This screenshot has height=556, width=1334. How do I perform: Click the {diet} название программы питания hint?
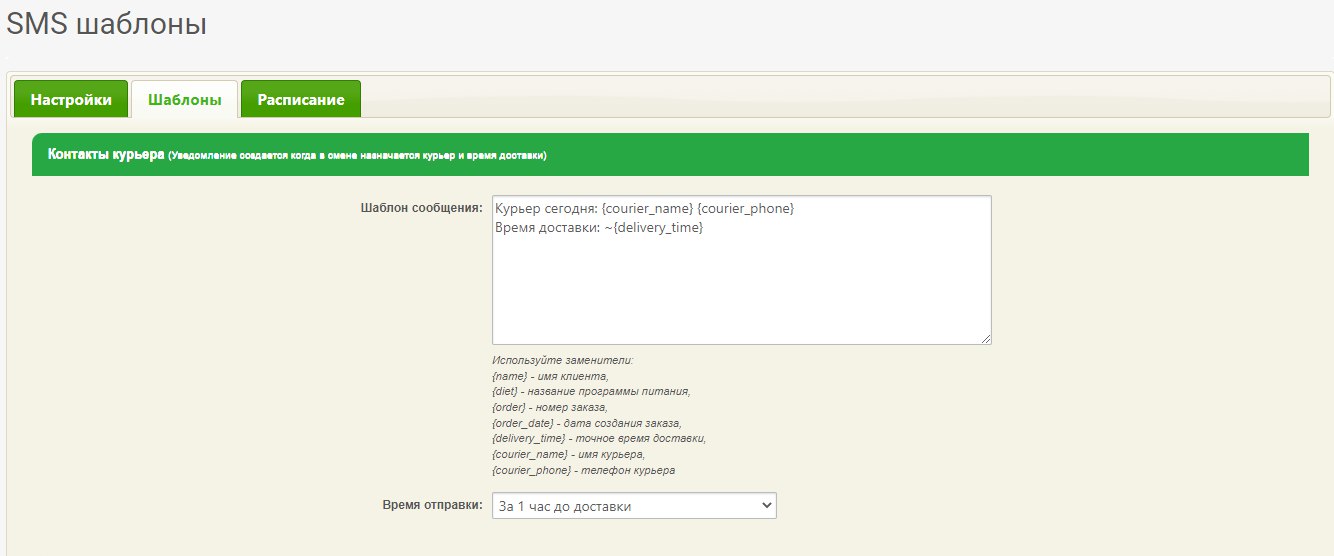tap(590, 392)
